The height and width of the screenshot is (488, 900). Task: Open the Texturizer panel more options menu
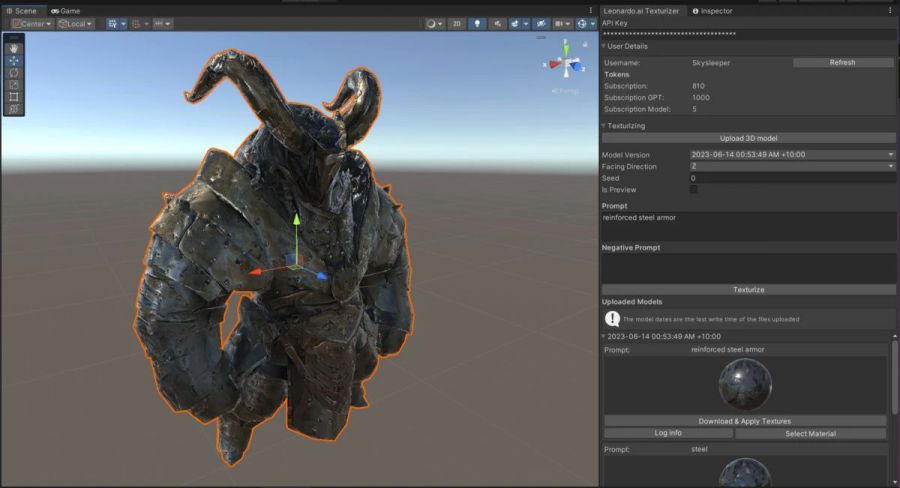click(890, 10)
